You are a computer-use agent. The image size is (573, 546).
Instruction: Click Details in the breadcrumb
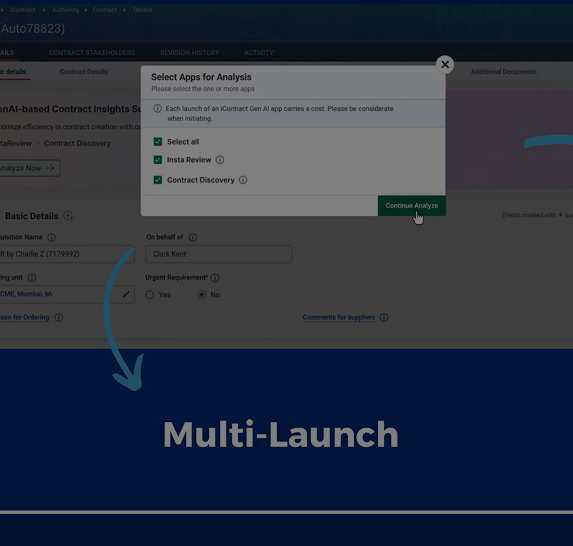point(143,10)
